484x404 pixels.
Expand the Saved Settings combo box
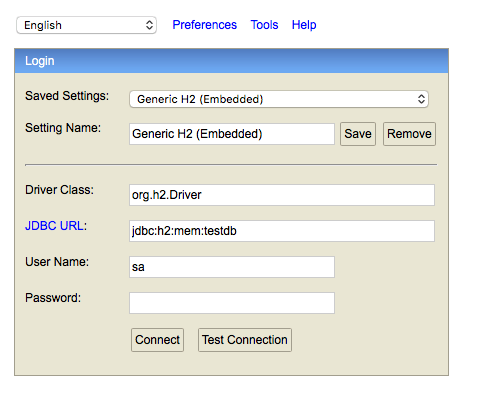pyautogui.click(x=279, y=99)
